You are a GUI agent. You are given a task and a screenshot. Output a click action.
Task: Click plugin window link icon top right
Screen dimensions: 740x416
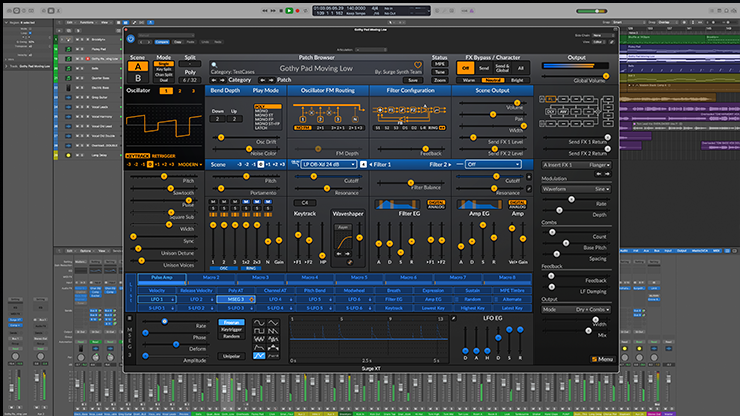(x=612, y=42)
